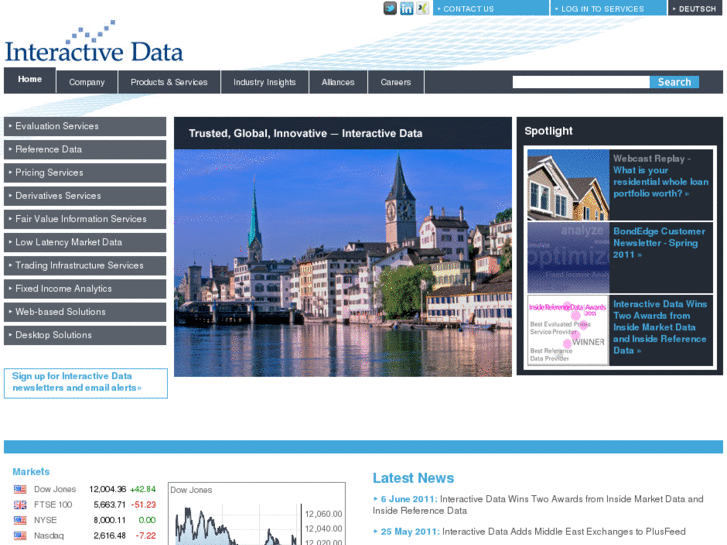Click the Latest News heading
Viewport: 727px width, 545px height.
(x=413, y=478)
